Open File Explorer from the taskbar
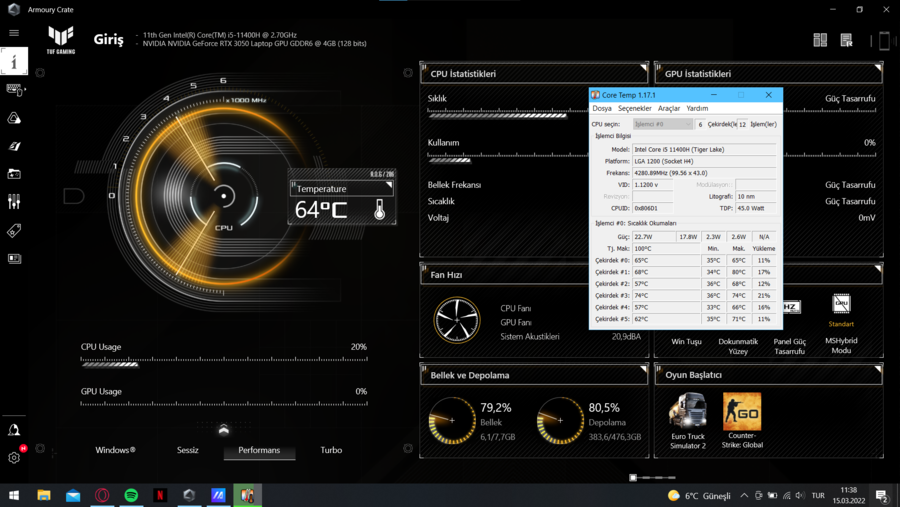The height and width of the screenshot is (507, 900). pos(44,495)
